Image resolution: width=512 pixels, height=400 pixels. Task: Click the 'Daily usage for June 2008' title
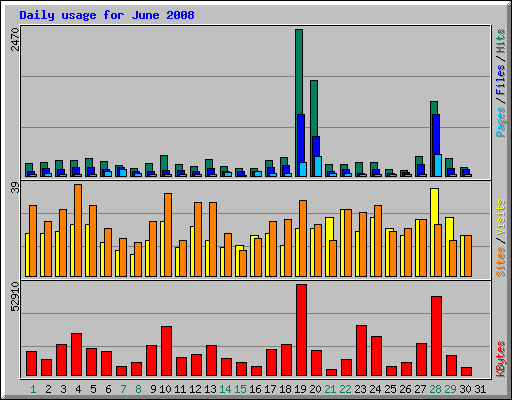pos(107,15)
